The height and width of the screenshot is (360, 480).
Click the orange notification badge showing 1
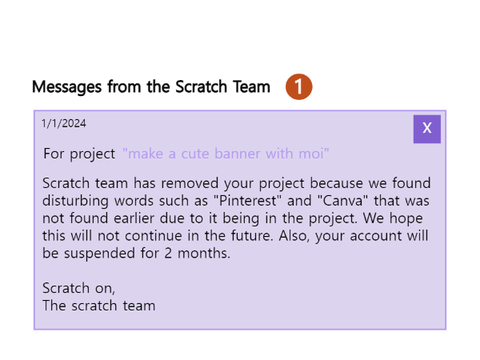(x=299, y=87)
